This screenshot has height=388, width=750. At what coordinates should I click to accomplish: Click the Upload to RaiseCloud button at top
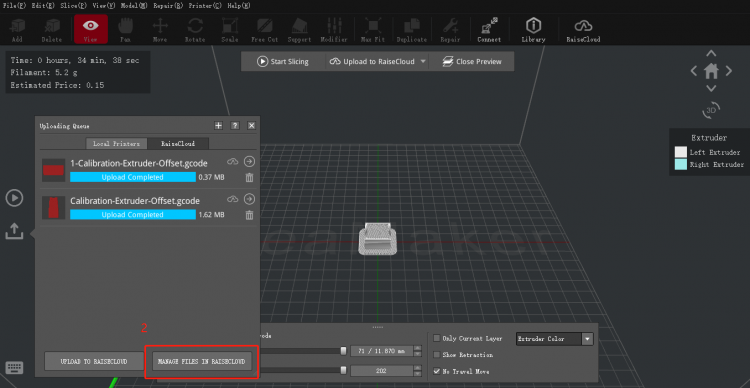[373, 62]
